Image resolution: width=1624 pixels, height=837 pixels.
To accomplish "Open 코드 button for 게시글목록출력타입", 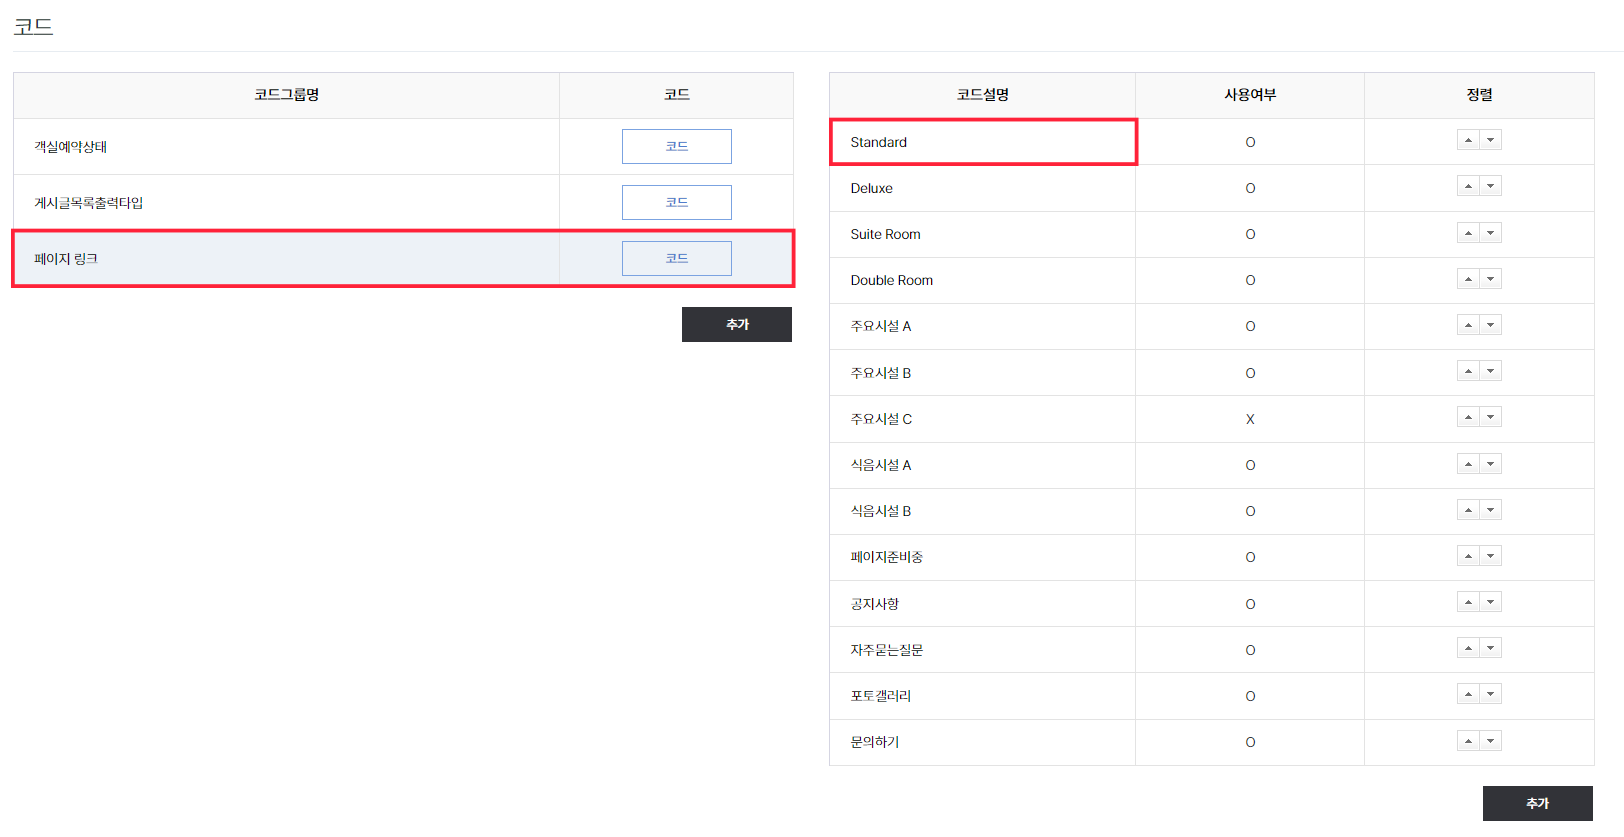I will [676, 202].
